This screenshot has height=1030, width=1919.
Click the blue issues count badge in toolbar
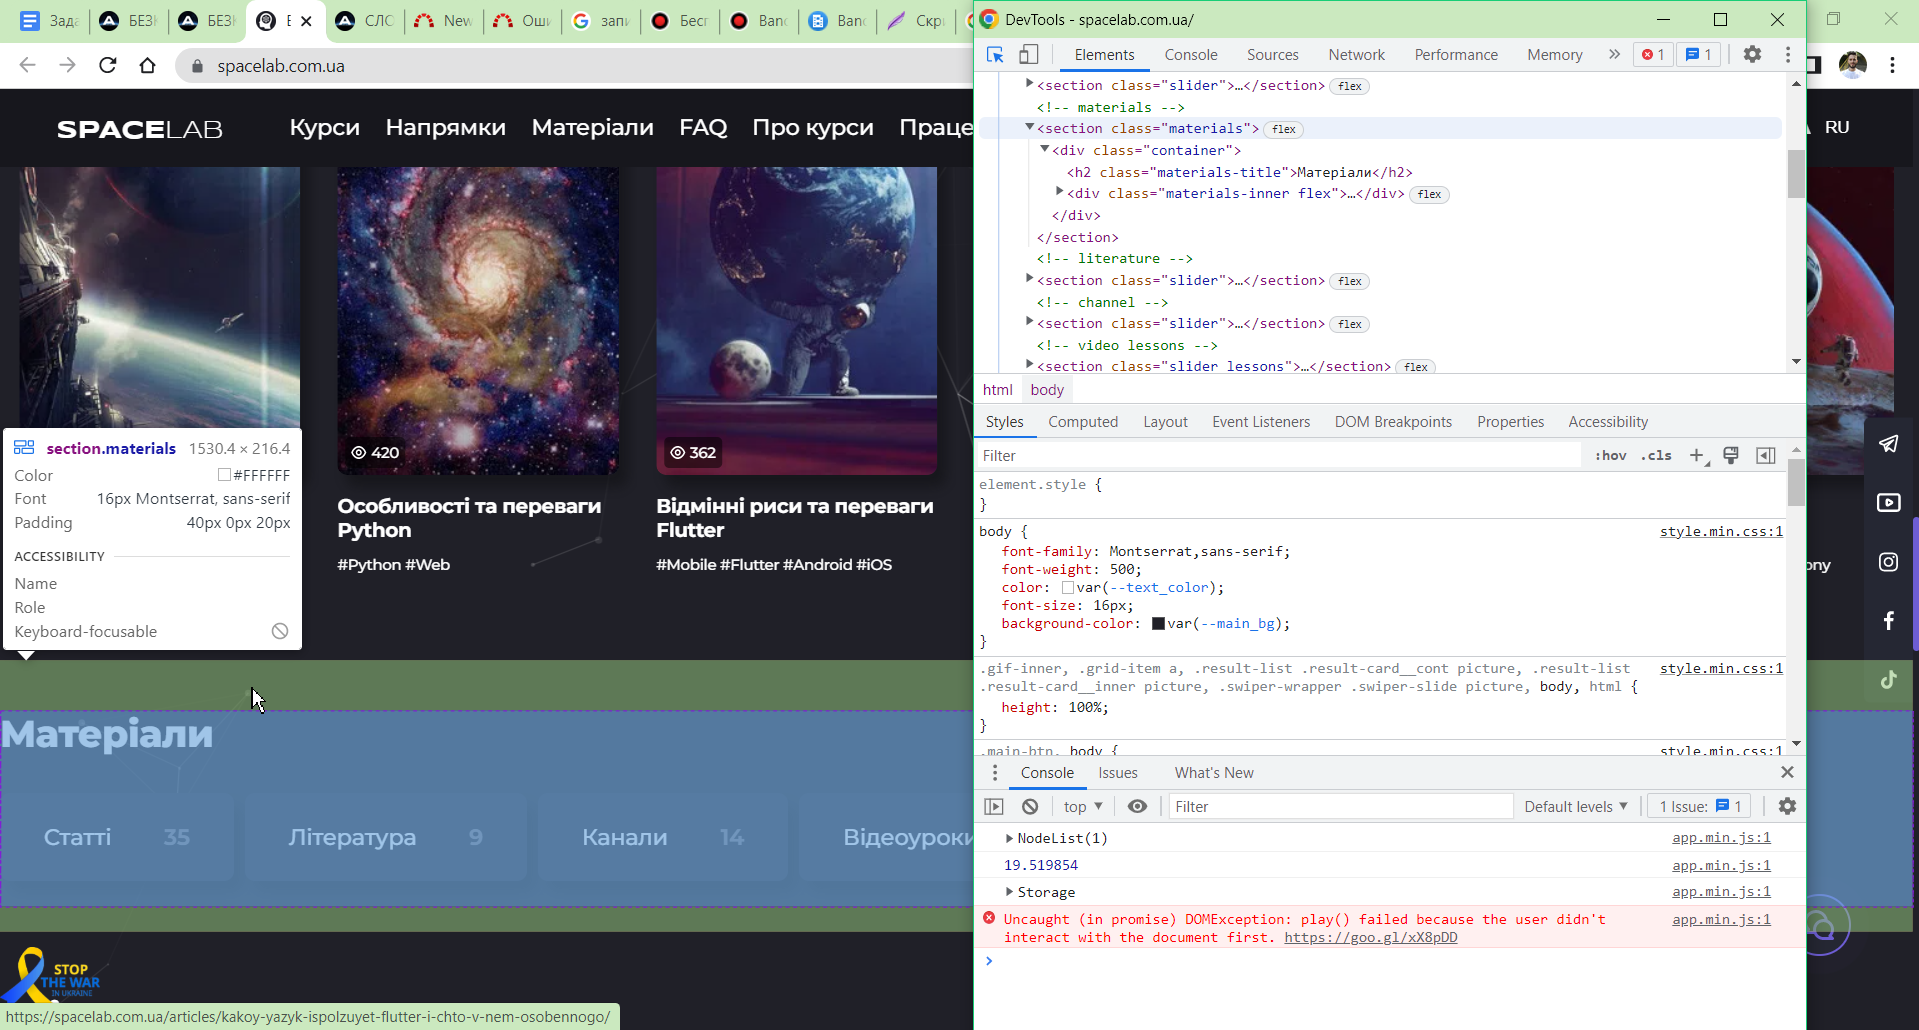(1699, 55)
